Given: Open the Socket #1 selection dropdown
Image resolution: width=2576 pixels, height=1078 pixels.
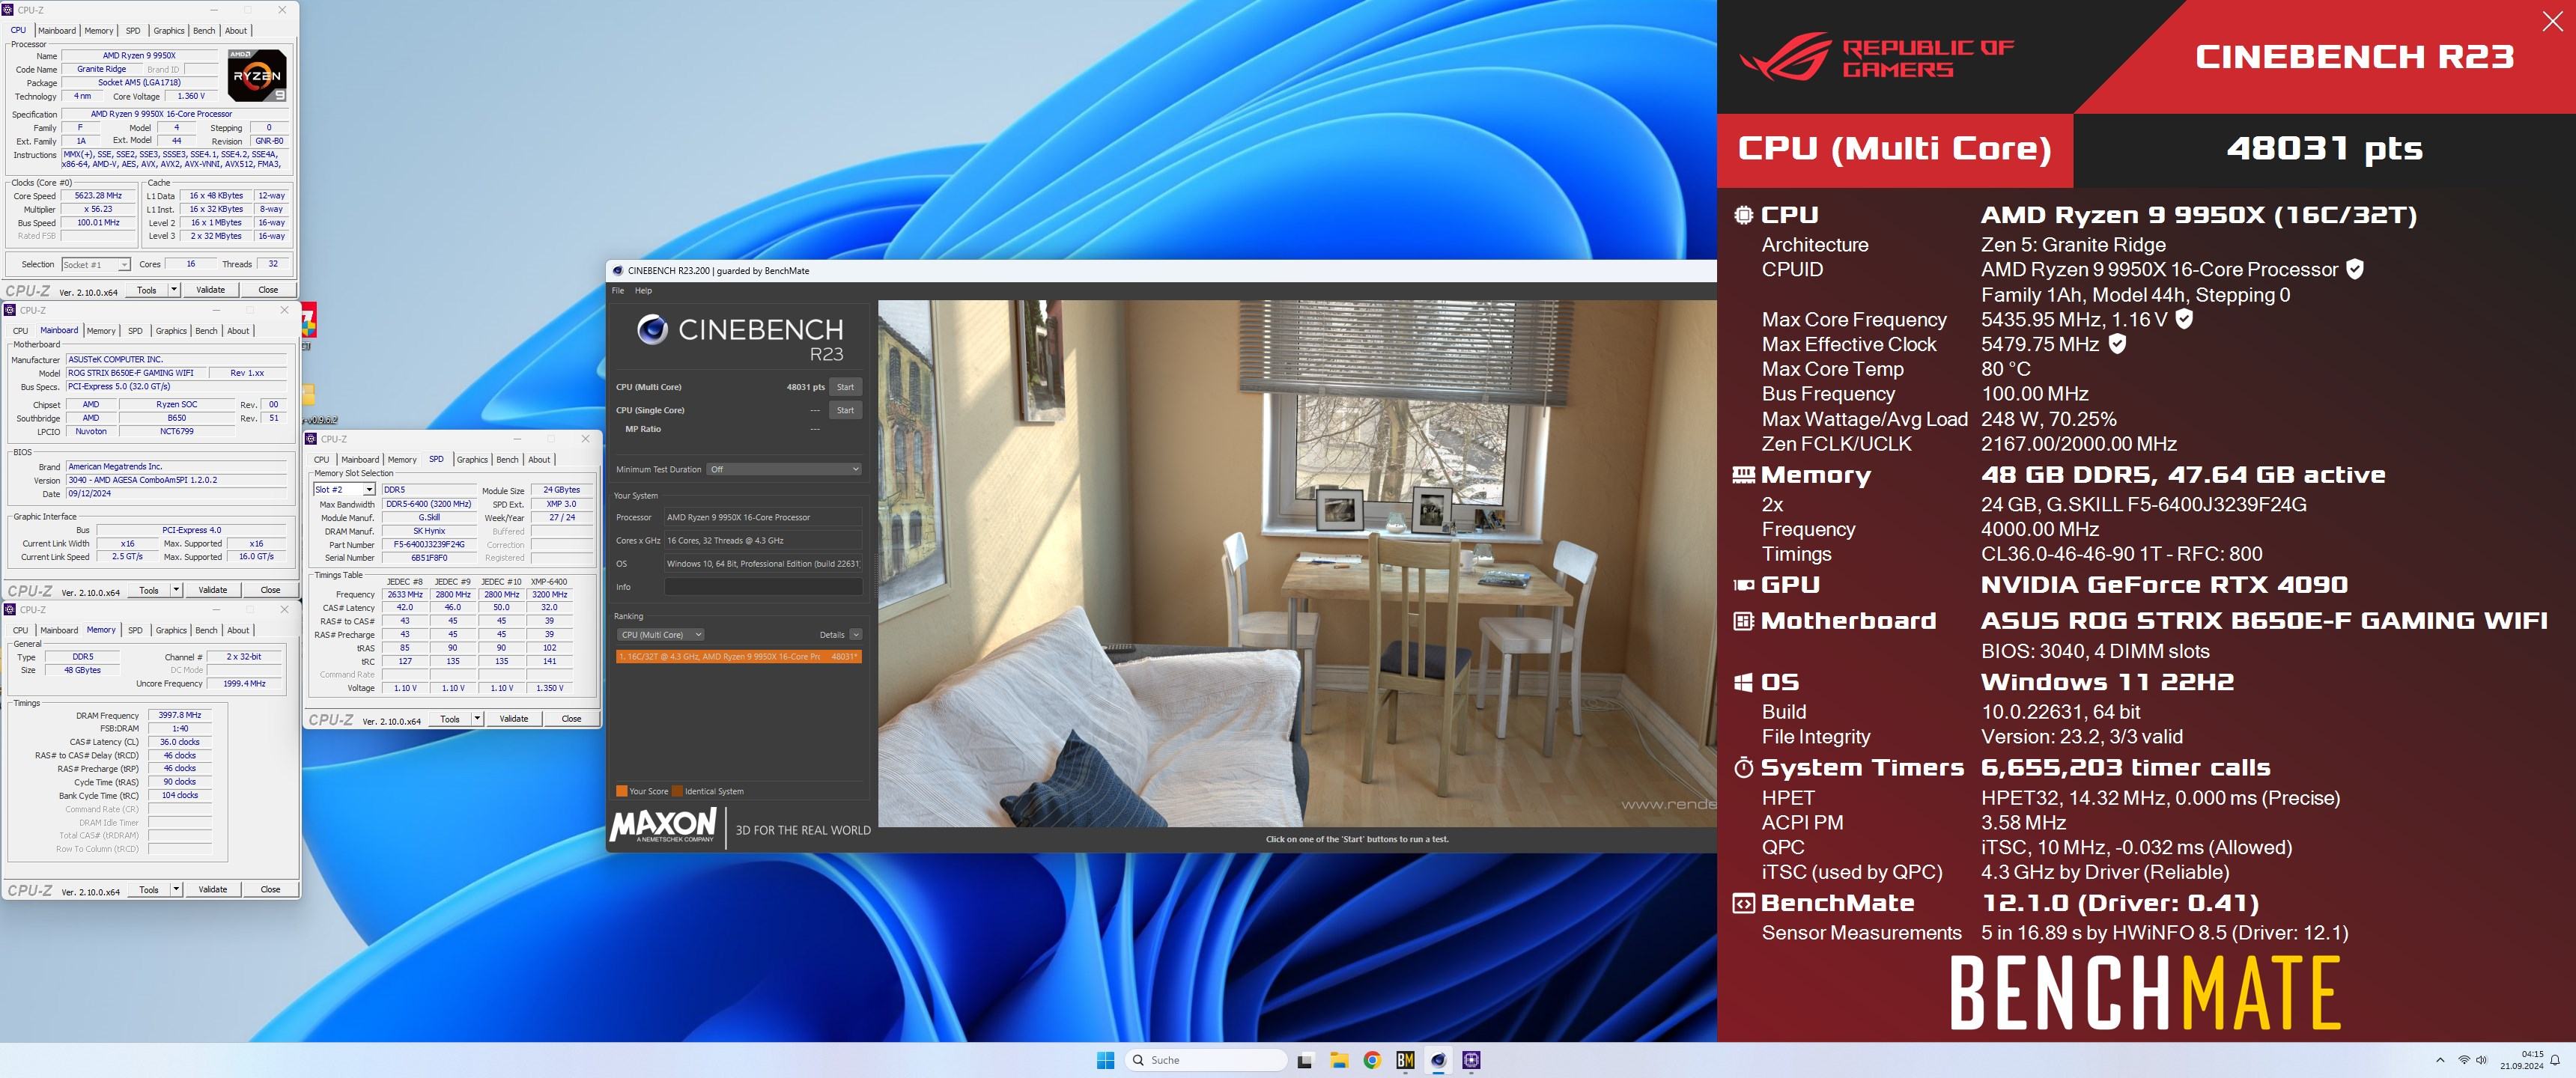Looking at the screenshot, I should (x=96, y=265).
